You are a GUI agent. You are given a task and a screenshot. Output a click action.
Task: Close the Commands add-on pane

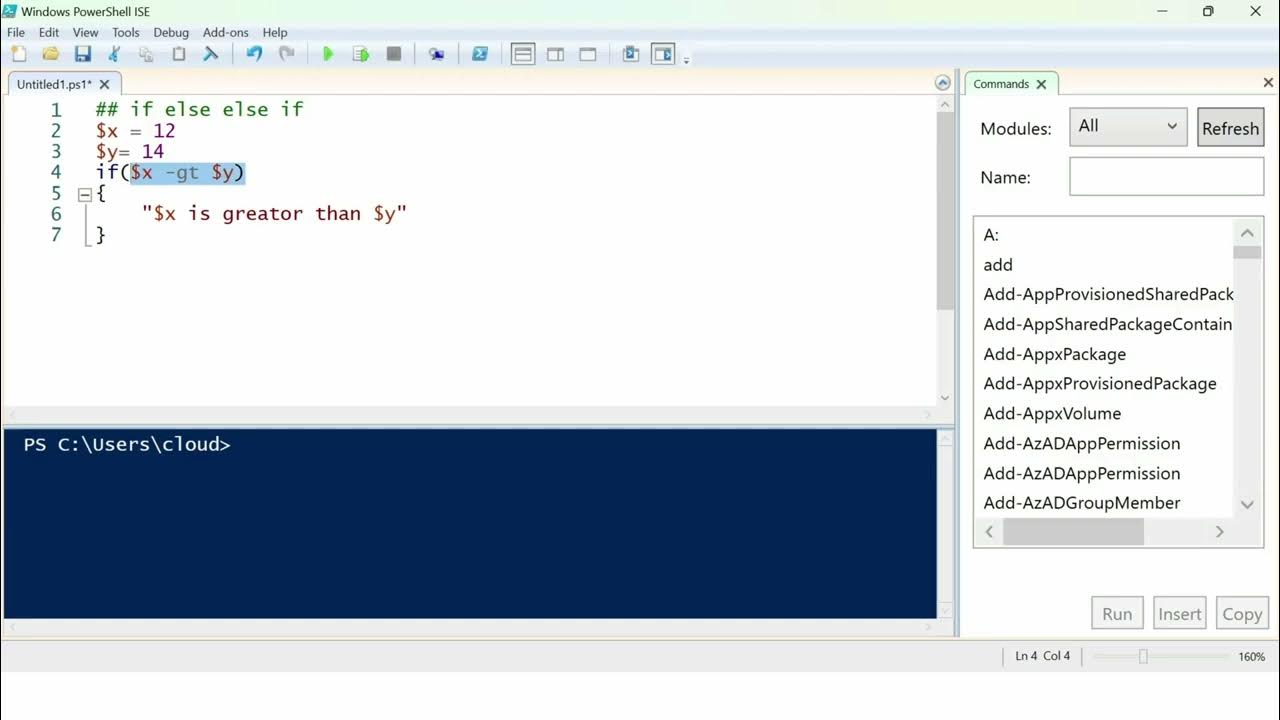tap(1268, 83)
